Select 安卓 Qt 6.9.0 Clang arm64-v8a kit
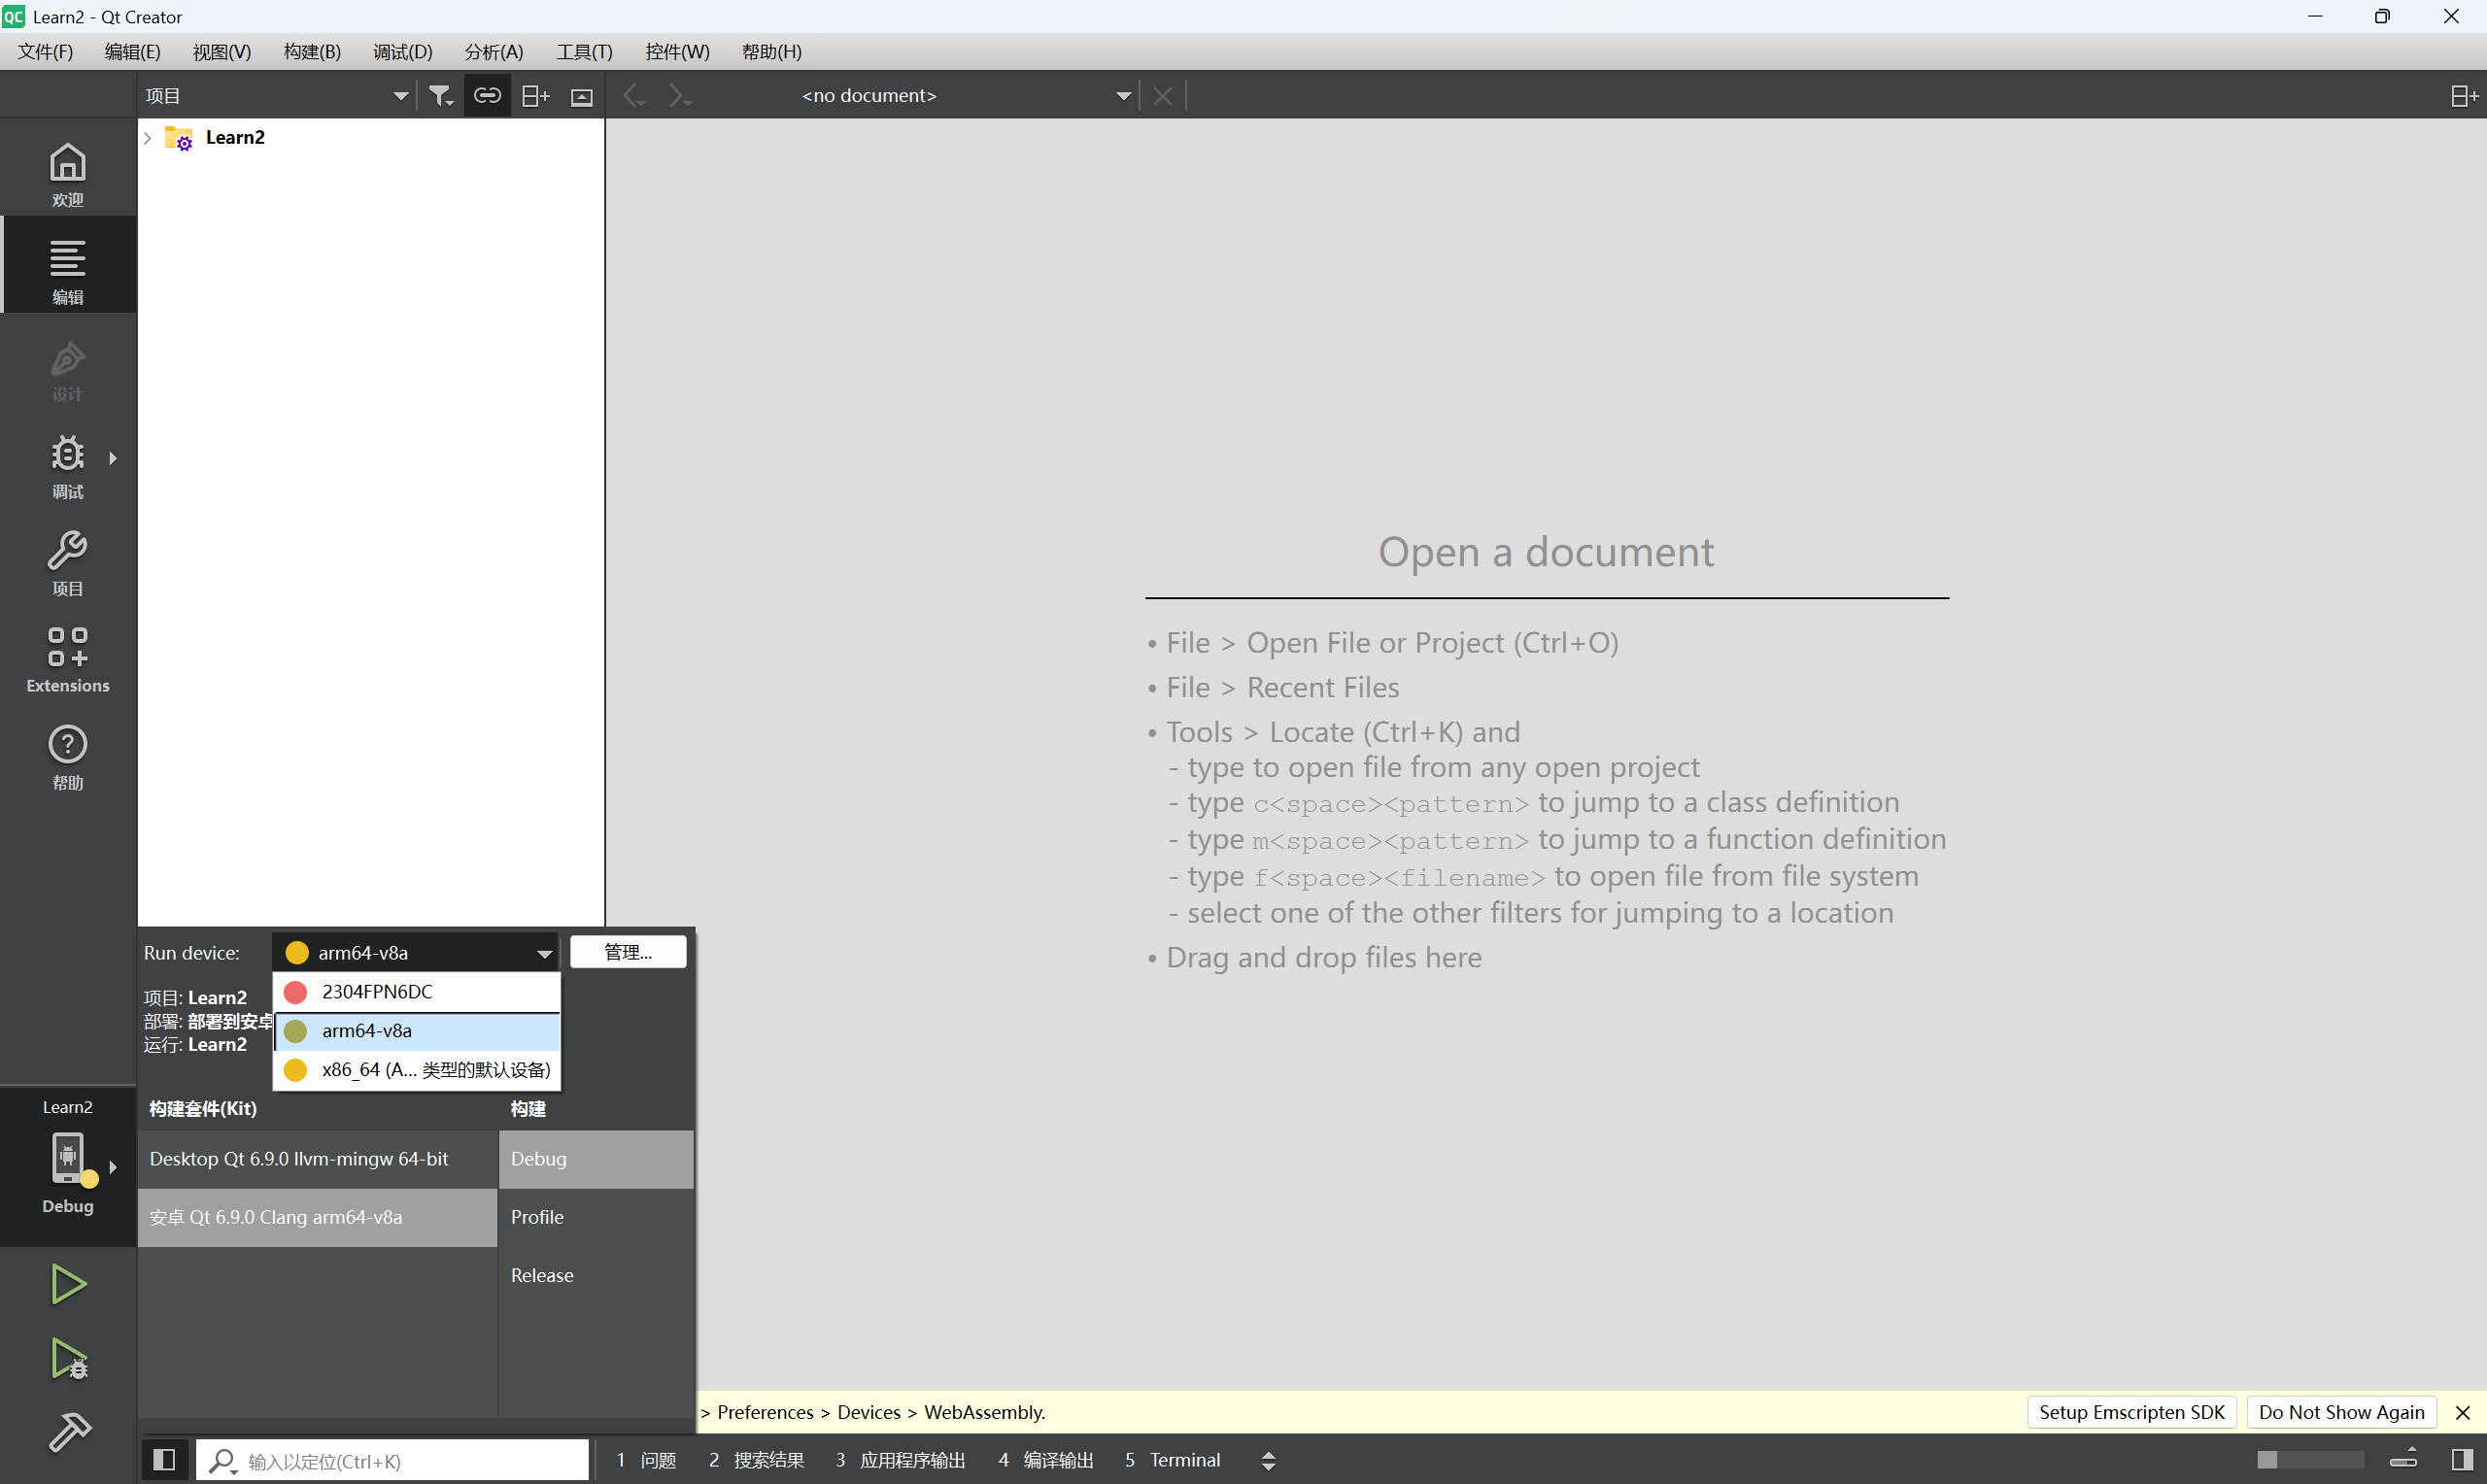Image resolution: width=2487 pixels, height=1484 pixels. [317, 1217]
